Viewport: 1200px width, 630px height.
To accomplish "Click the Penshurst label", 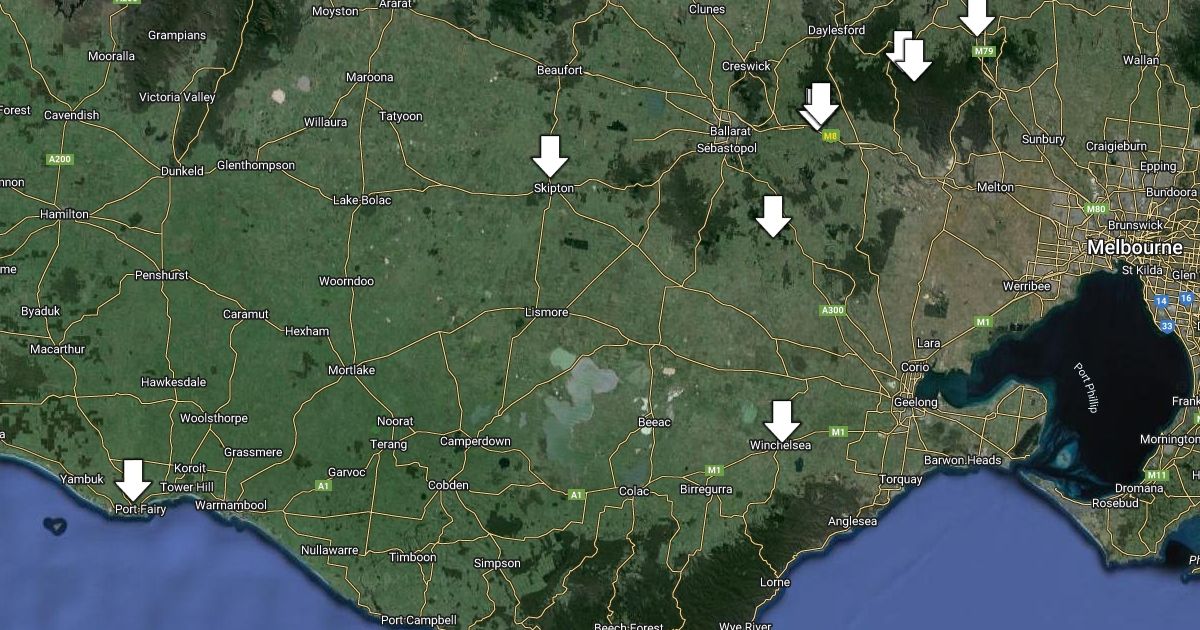I will point(161,275).
